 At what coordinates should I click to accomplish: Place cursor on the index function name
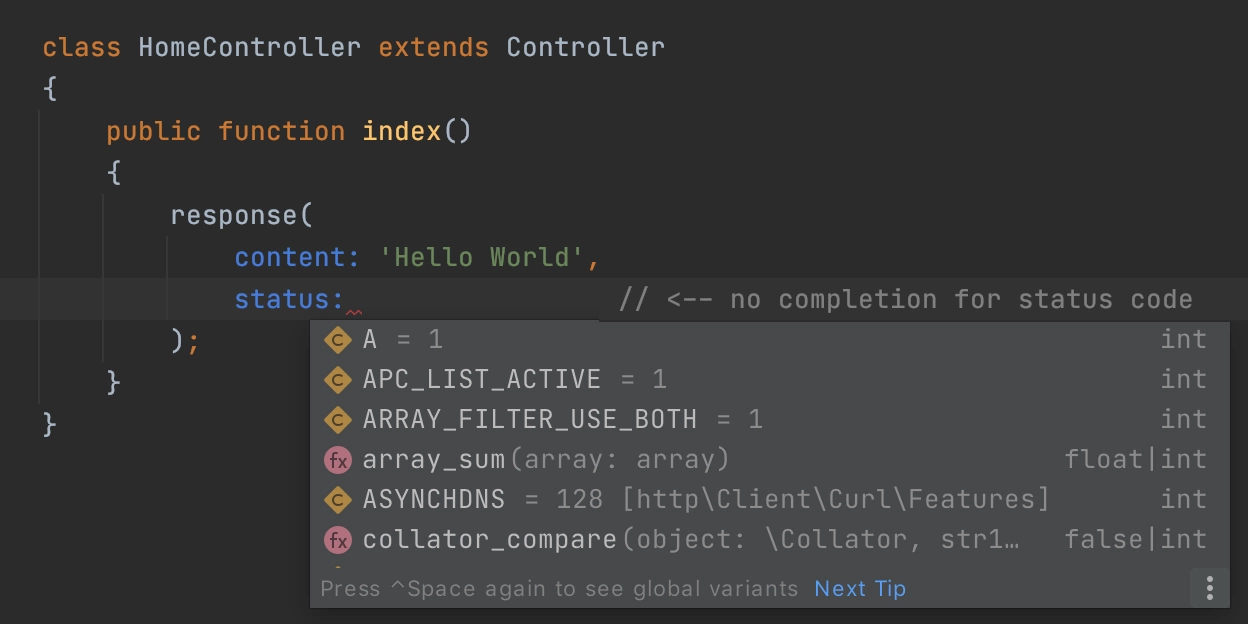(x=402, y=131)
